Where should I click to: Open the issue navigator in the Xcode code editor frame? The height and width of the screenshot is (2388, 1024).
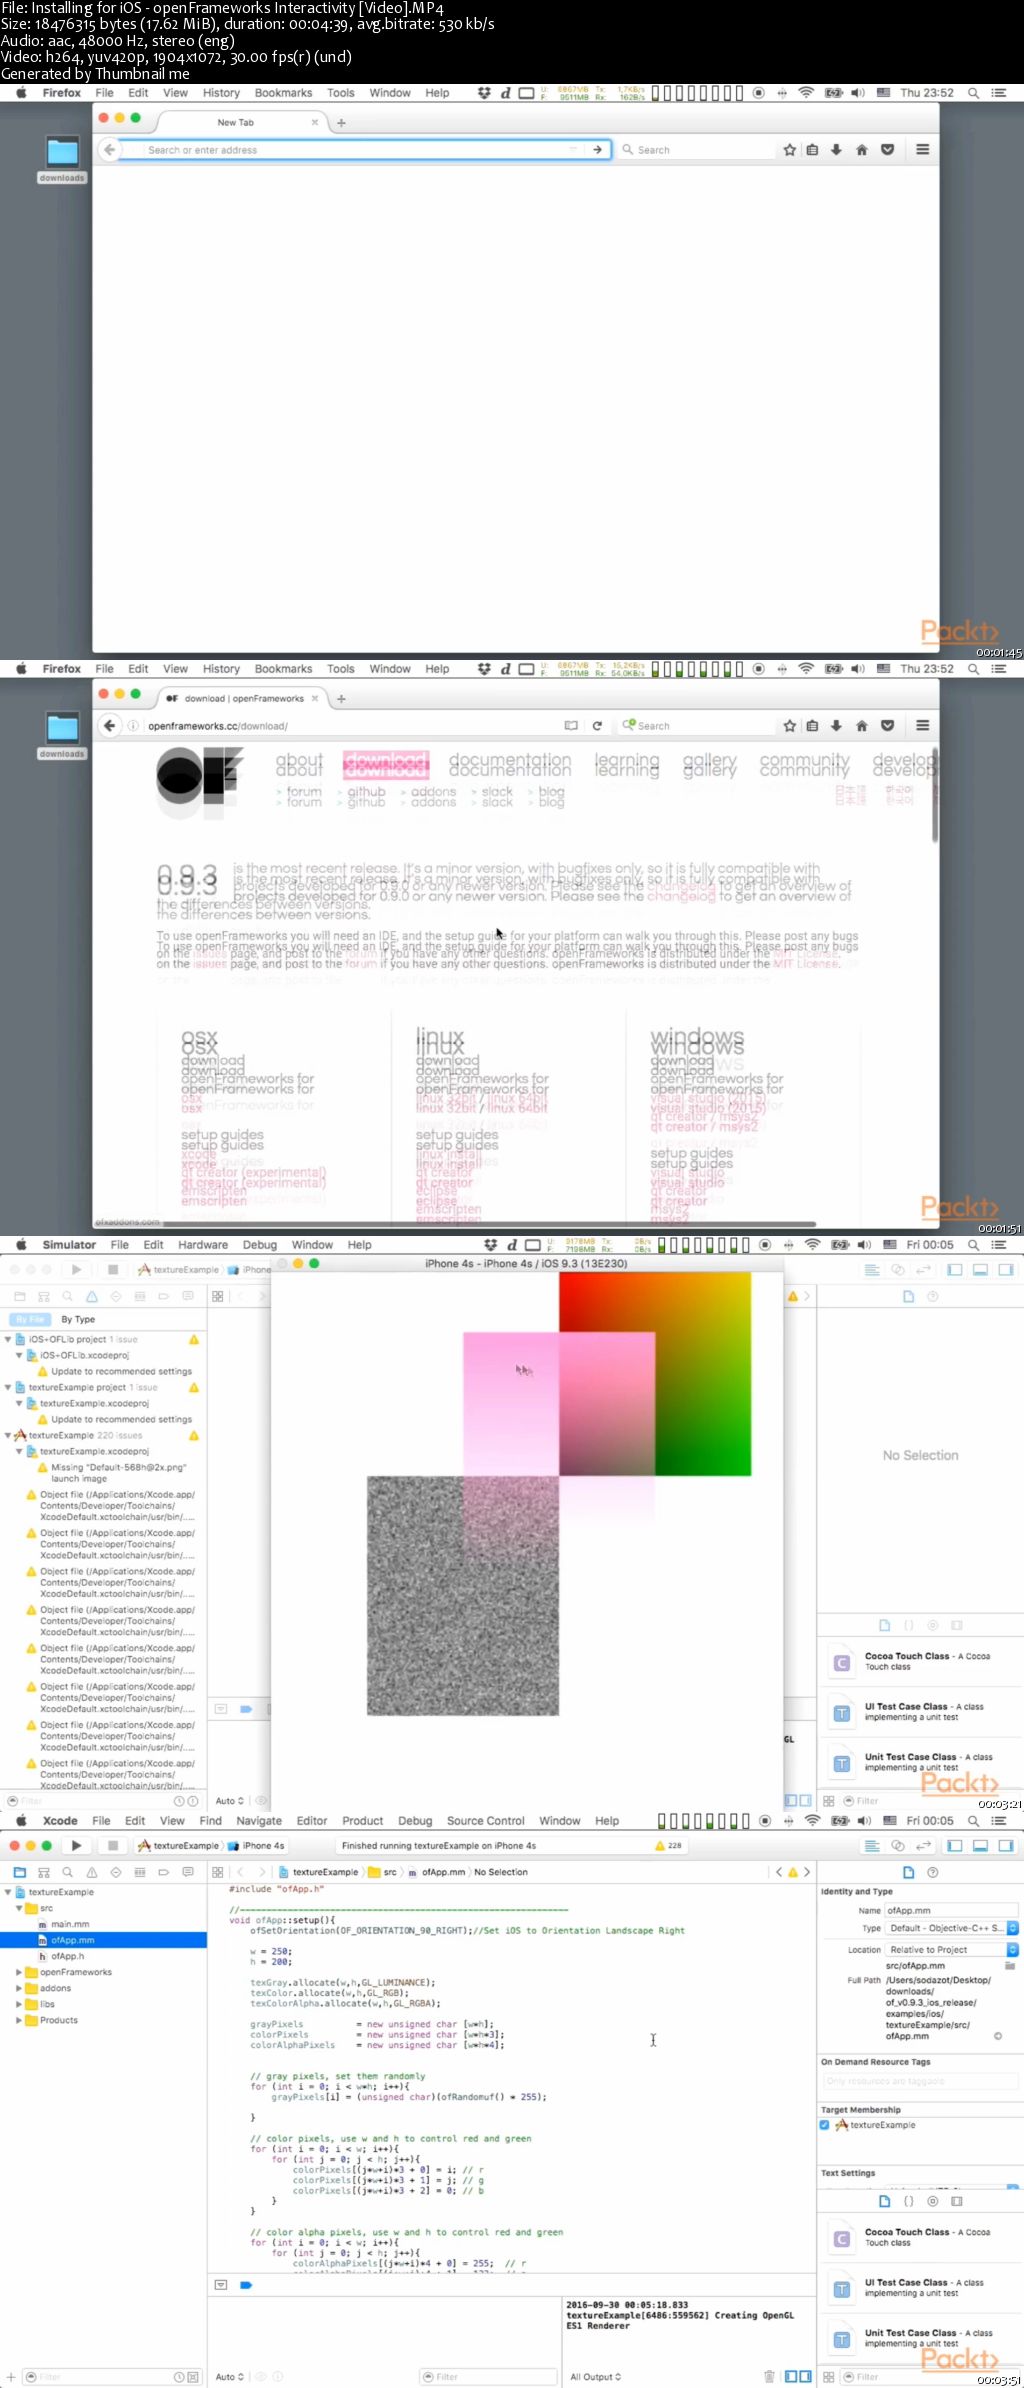91,1872
